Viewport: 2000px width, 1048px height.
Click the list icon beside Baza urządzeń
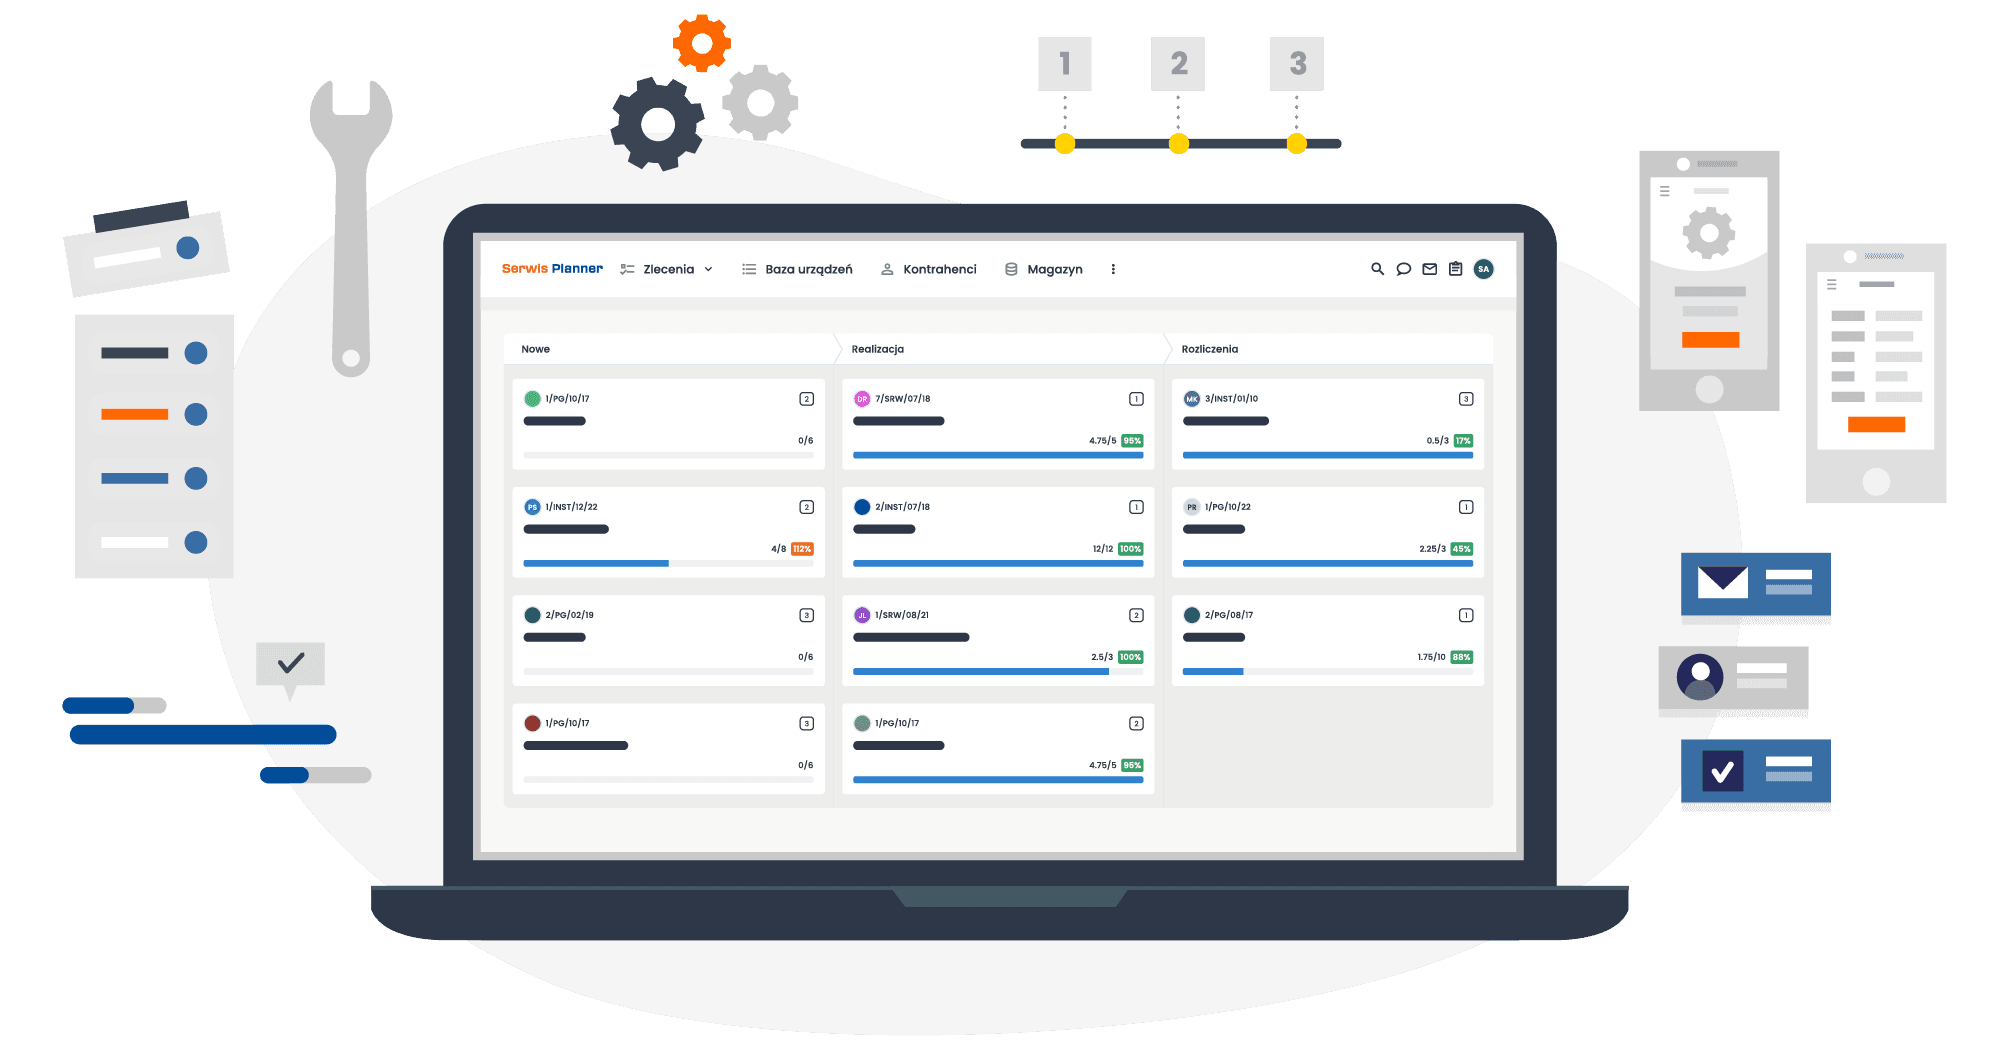pyautogui.click(x=749, y=269)
